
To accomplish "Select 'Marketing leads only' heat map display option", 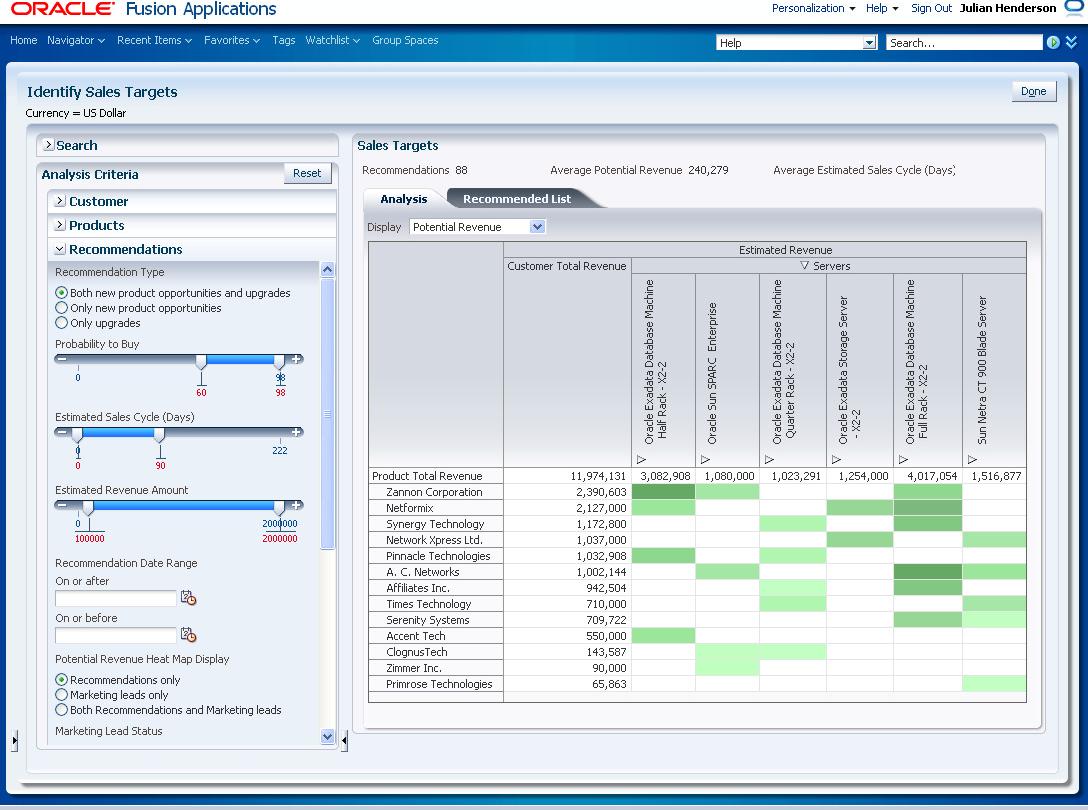I will tap(62, 694).
